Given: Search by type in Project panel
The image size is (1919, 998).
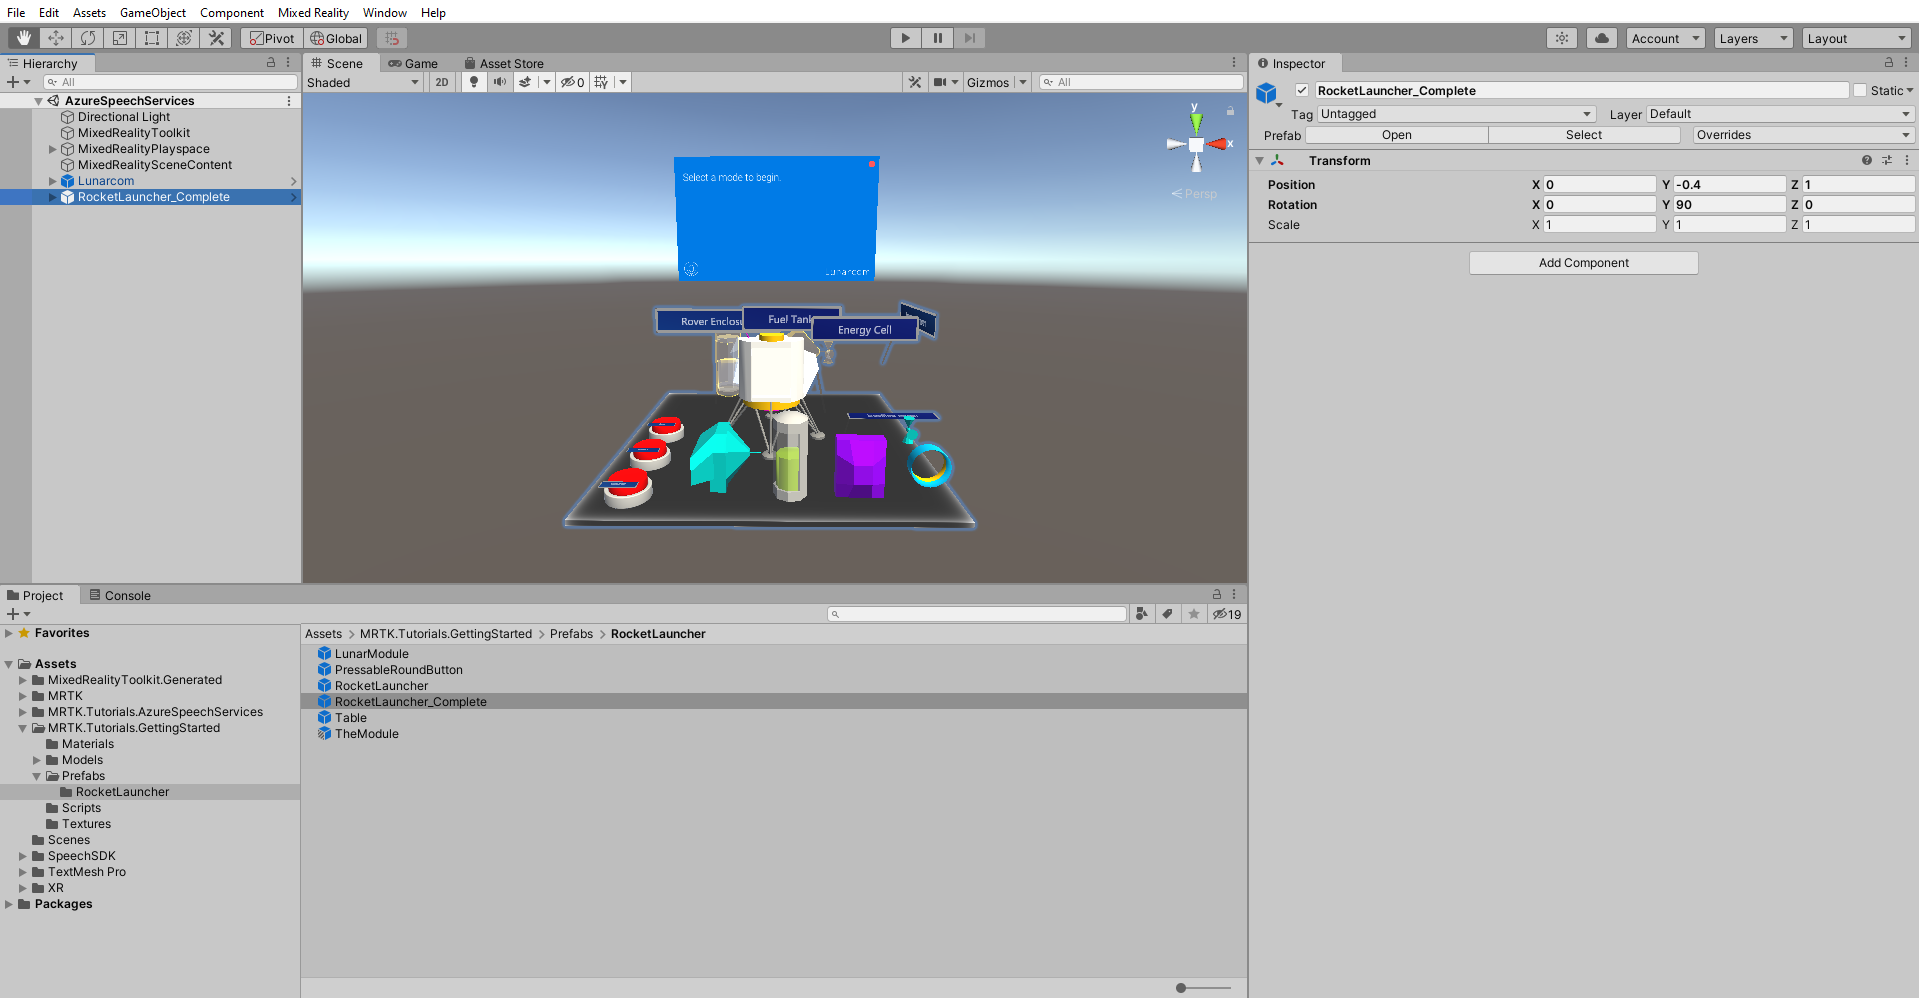Looking at the screenshot, I should click(x=1142, y=614).
